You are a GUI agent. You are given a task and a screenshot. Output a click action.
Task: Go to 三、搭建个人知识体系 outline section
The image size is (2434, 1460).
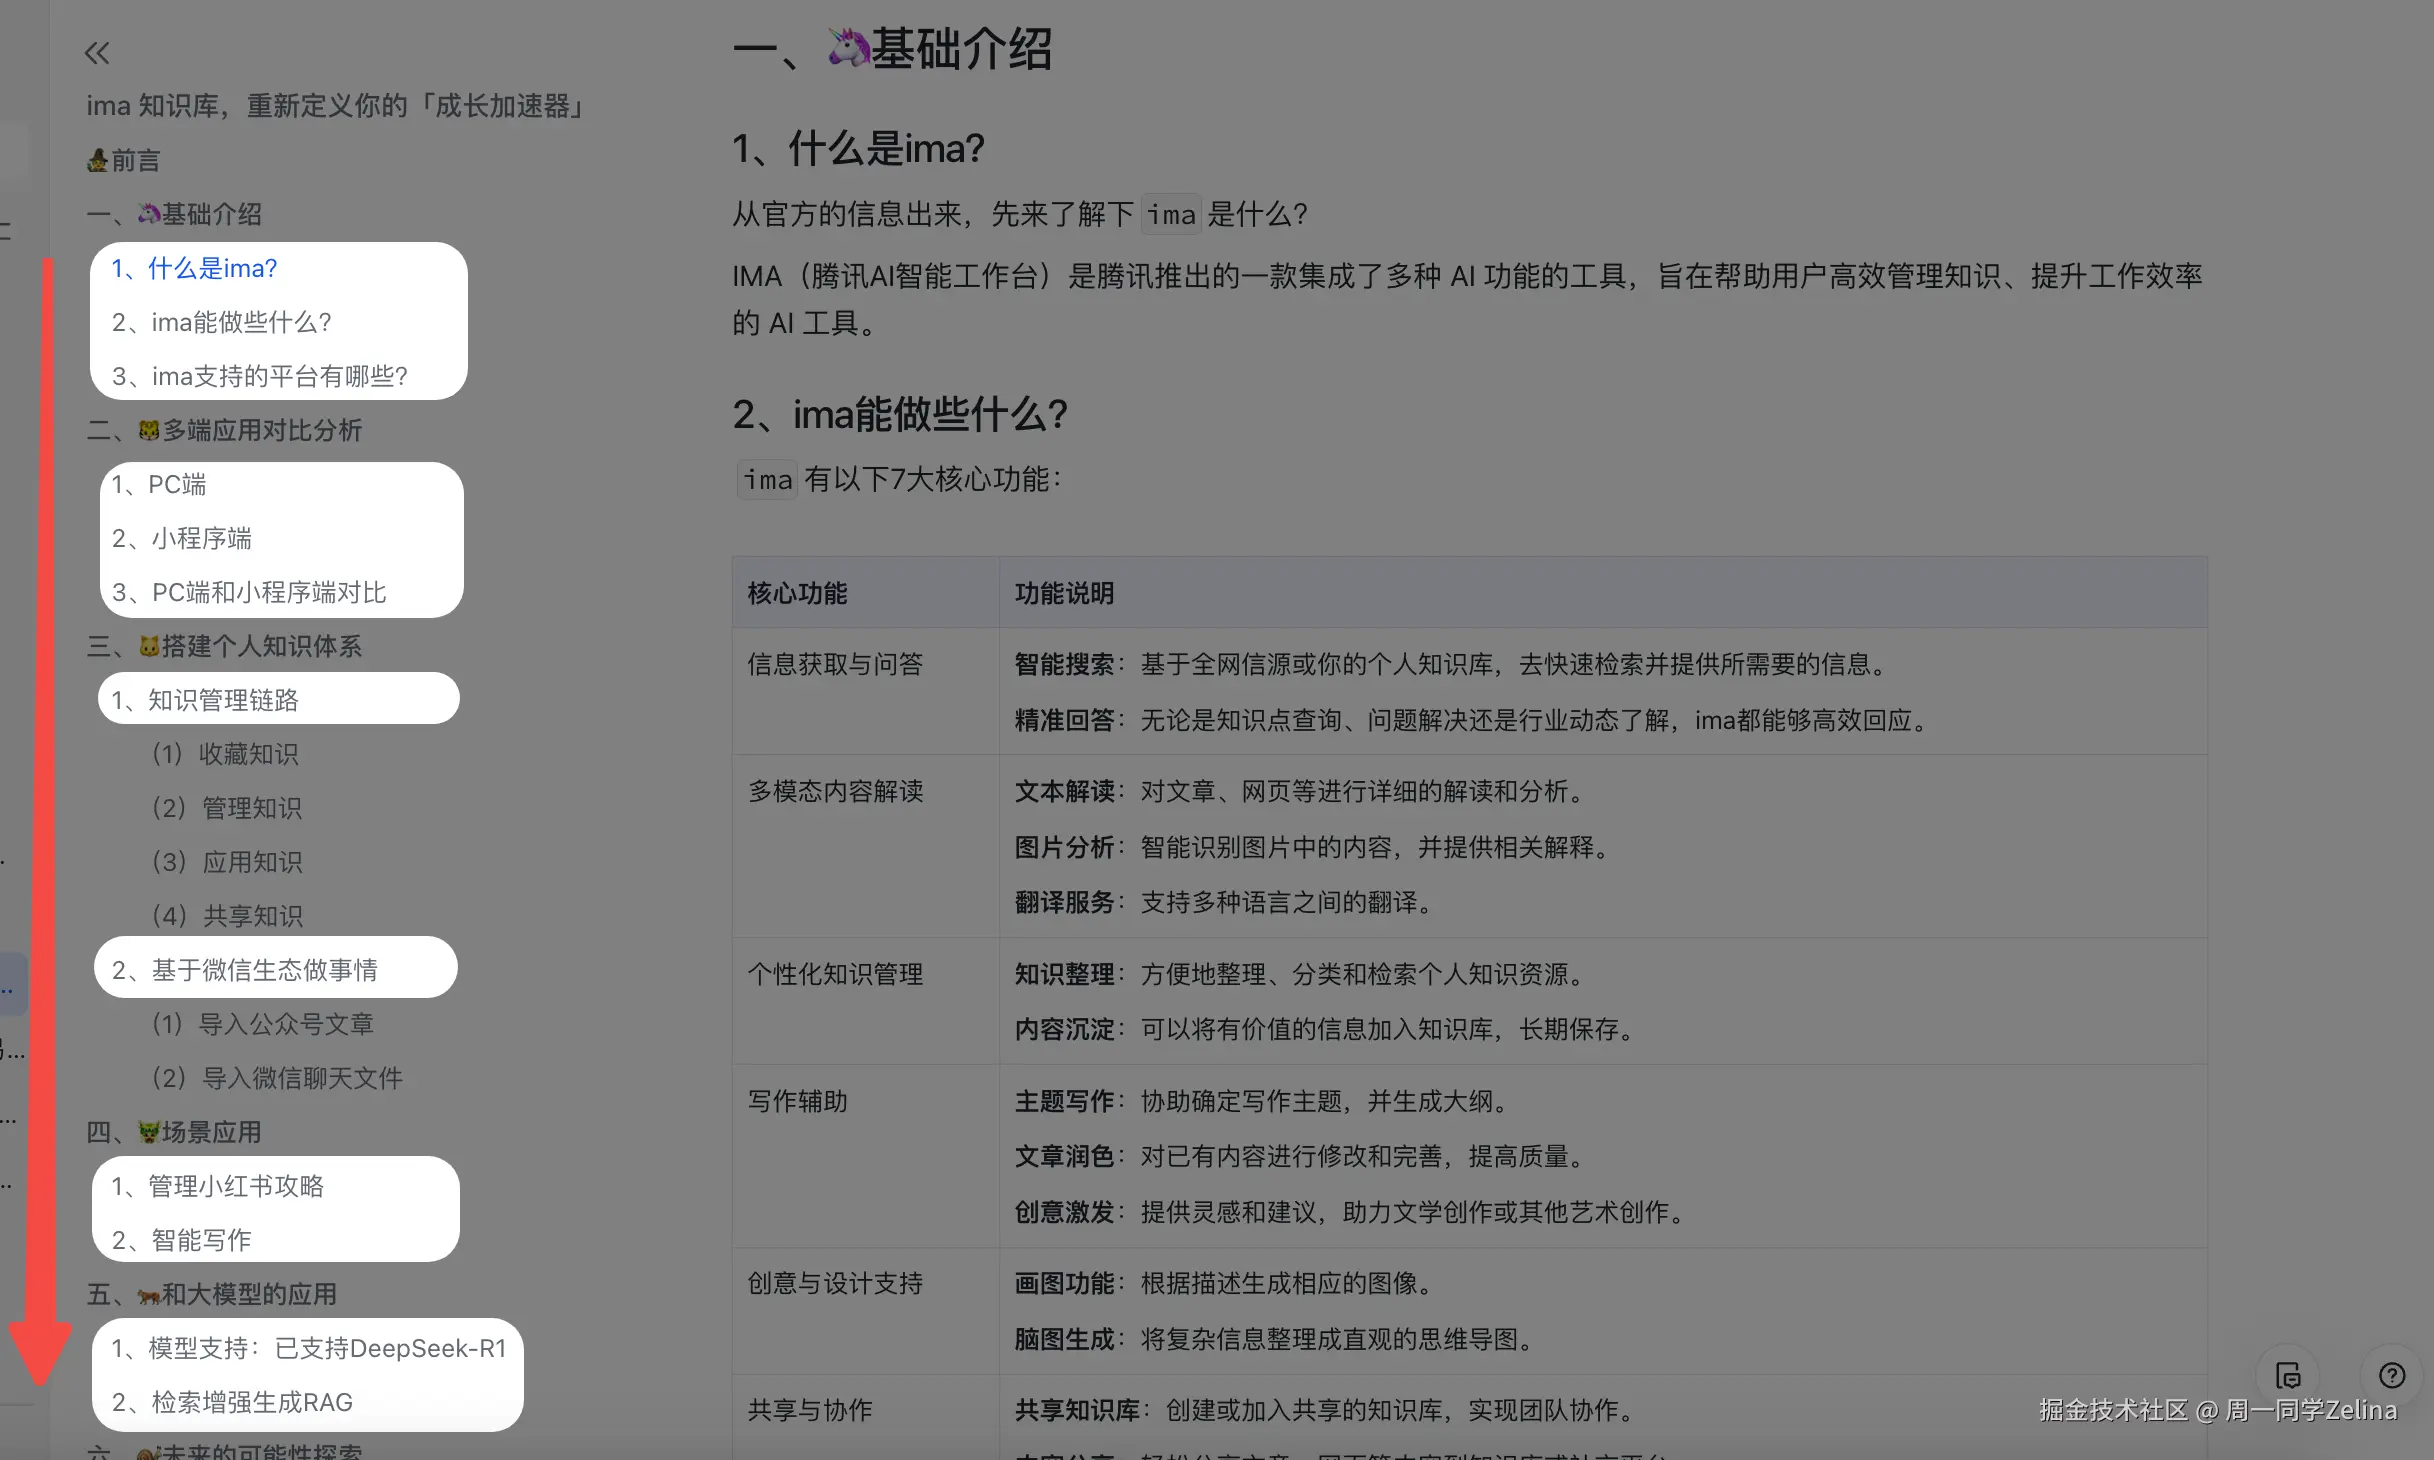click(224, 646)
